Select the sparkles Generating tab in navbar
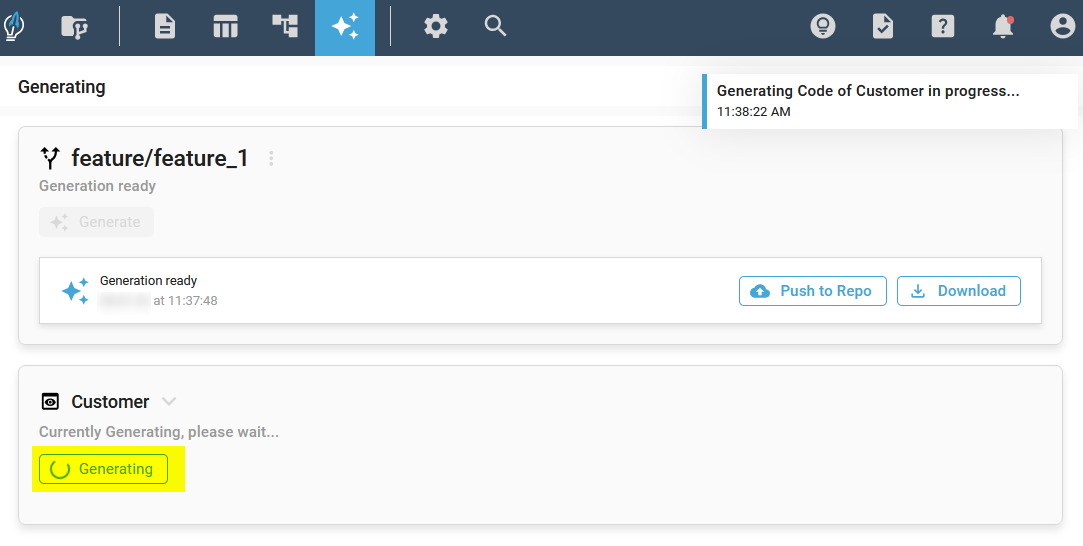This screenshot has width=1083, height=546. coord(345,27)
